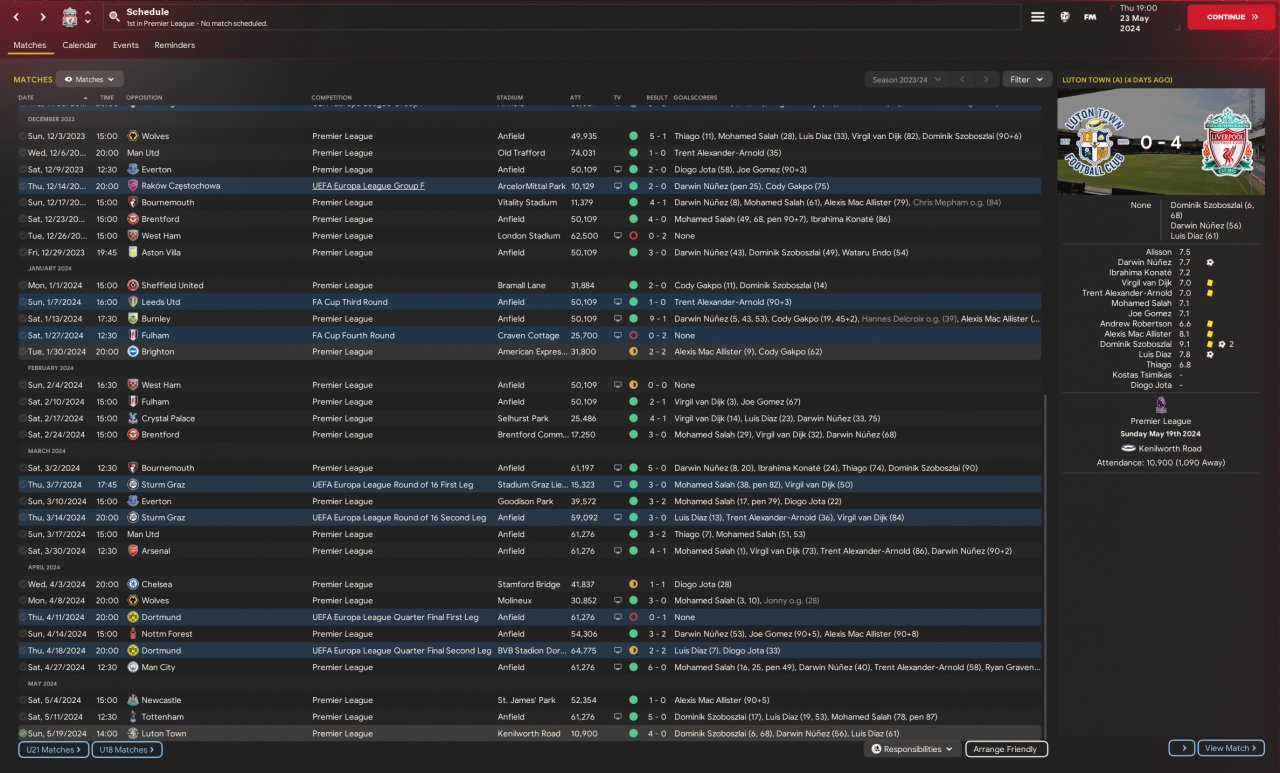Tick the selection circle on the Nottm Forest row
The height and width of the screenshot is (773, 1280).
click(22, 634)
